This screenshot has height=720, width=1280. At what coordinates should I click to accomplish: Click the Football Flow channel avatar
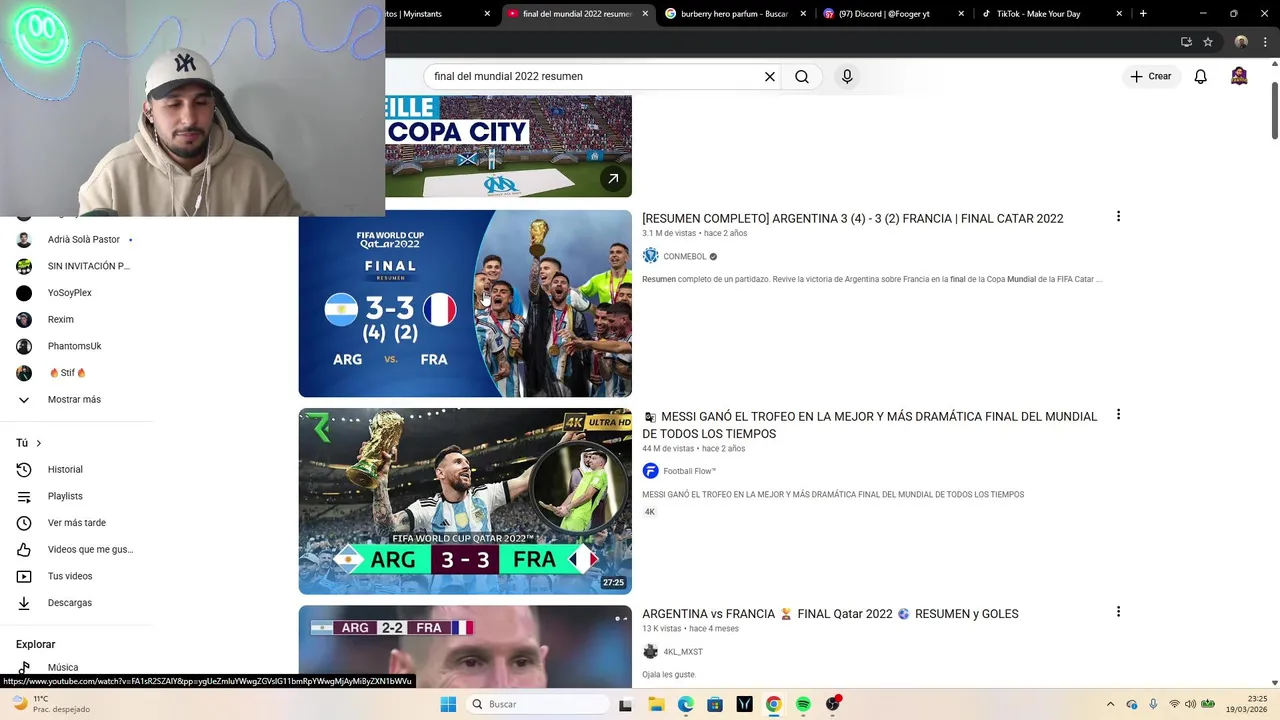(x=650, y=471)
